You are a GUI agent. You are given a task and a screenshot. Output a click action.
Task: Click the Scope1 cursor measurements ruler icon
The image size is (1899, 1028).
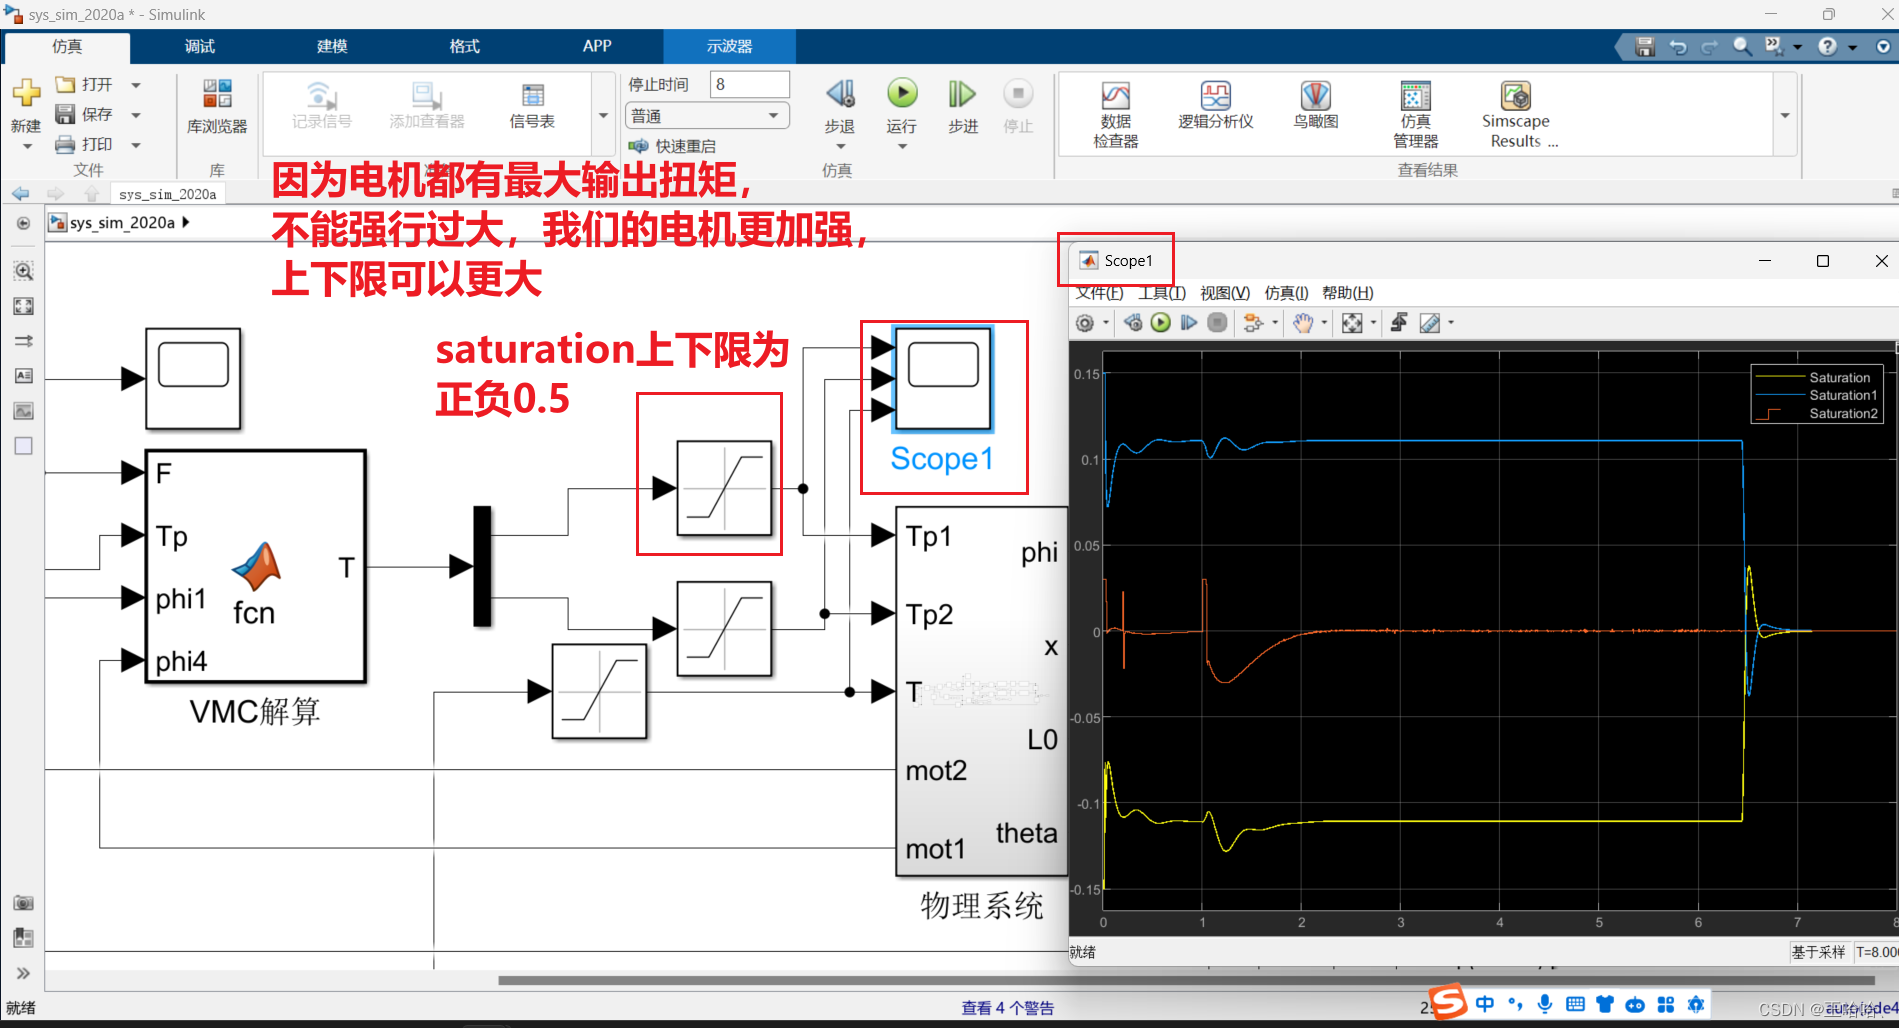point(1430,322)
